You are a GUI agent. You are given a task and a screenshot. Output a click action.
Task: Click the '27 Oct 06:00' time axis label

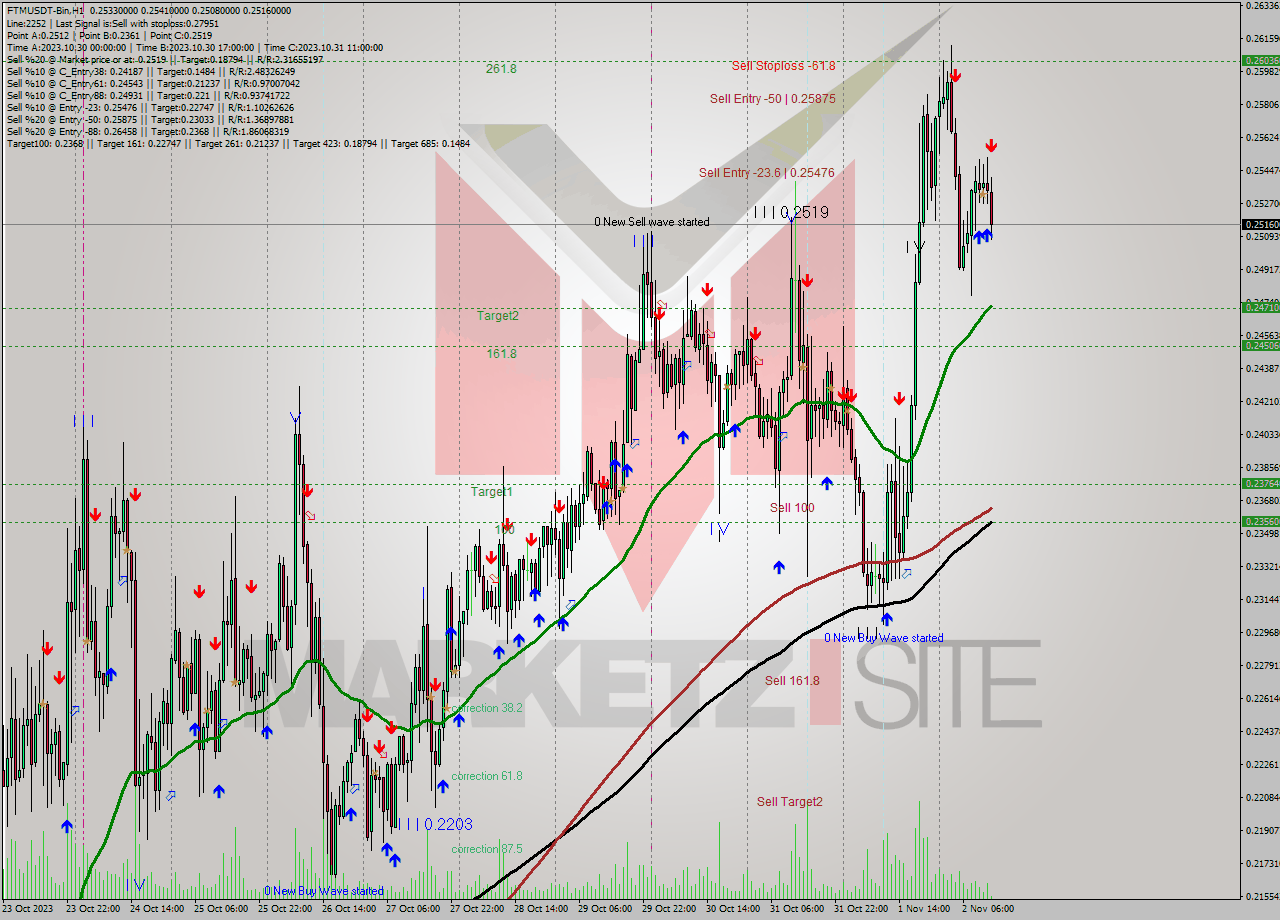pos(412,909)
